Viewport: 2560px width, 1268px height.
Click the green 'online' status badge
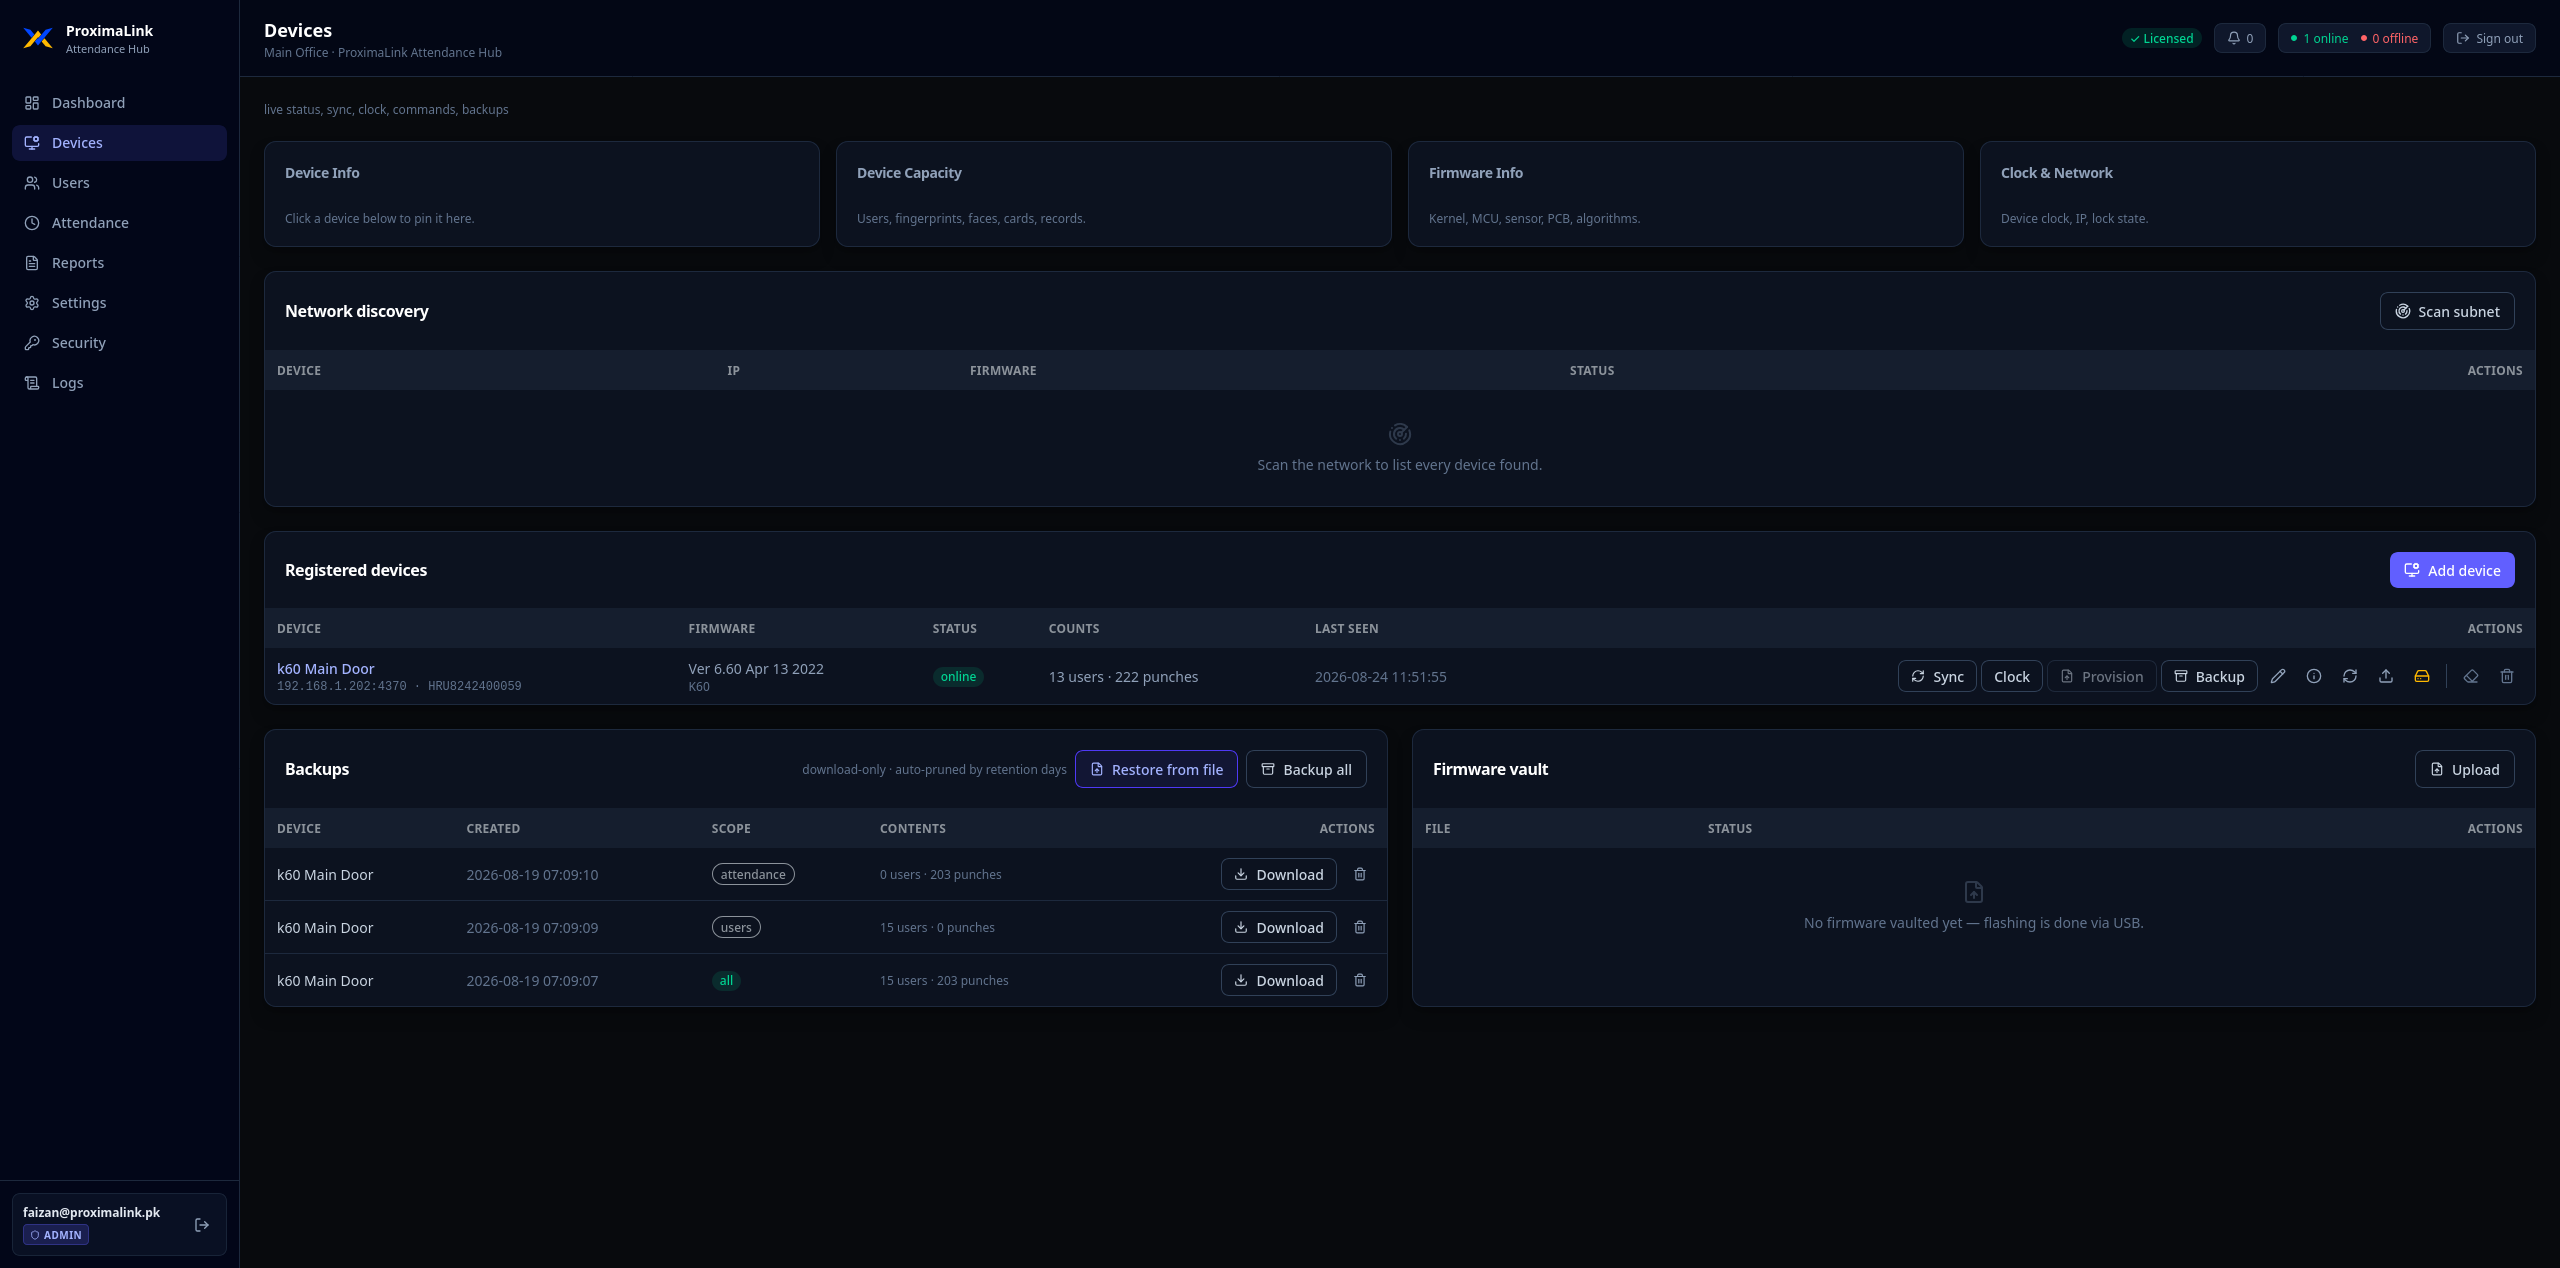pos(958,677)
